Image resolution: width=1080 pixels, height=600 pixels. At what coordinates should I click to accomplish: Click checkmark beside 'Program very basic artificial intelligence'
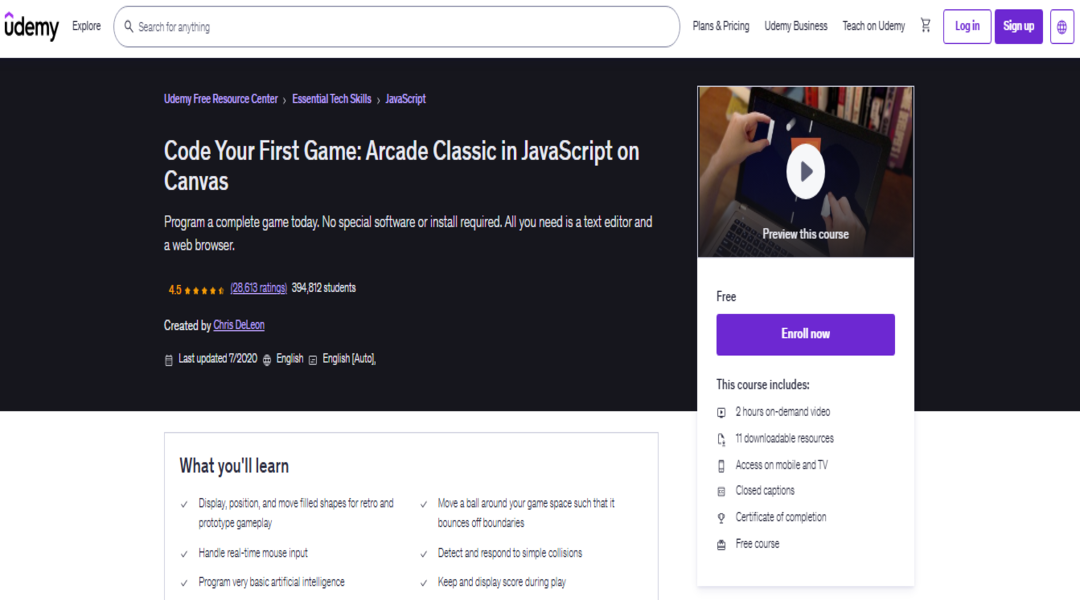pyautogui.click(x=184, y=583)
